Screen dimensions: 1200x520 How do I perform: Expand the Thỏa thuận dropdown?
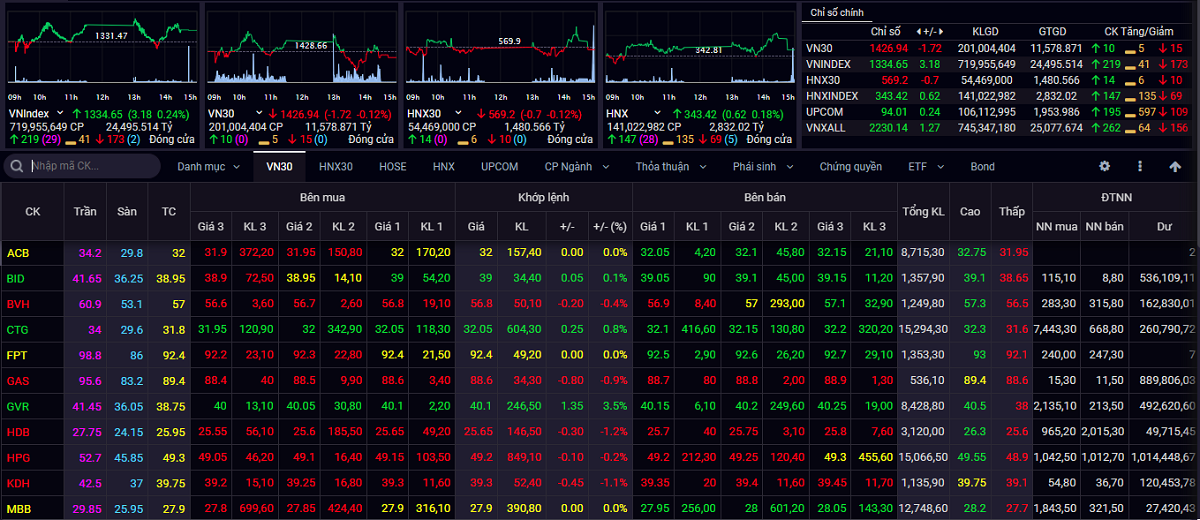click(x=670, y=166)
